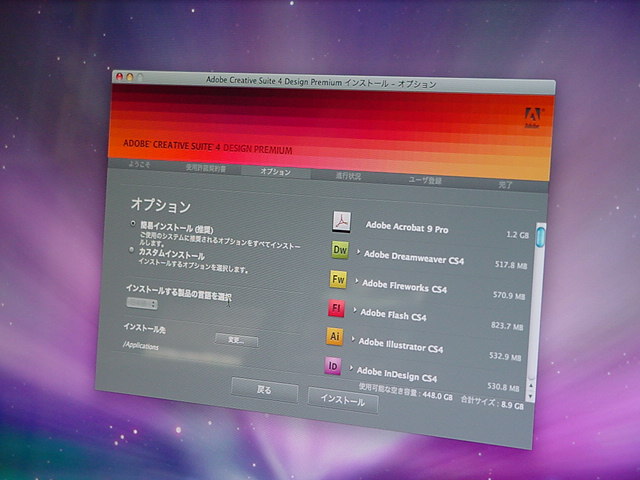Go to the ユーザ登録 step tab
The height and width of the screenshot is (480, 640).
425,180
